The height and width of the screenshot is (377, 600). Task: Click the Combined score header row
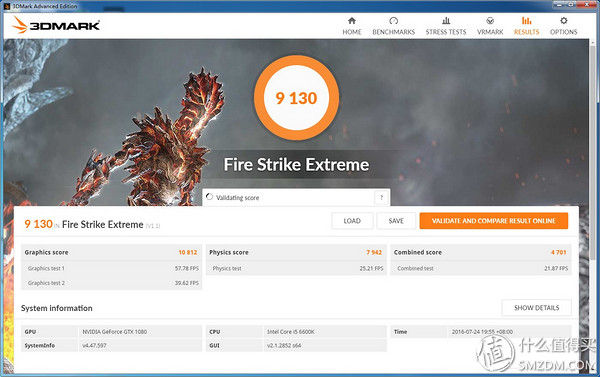pyautogui.click(x=481, y=252)
